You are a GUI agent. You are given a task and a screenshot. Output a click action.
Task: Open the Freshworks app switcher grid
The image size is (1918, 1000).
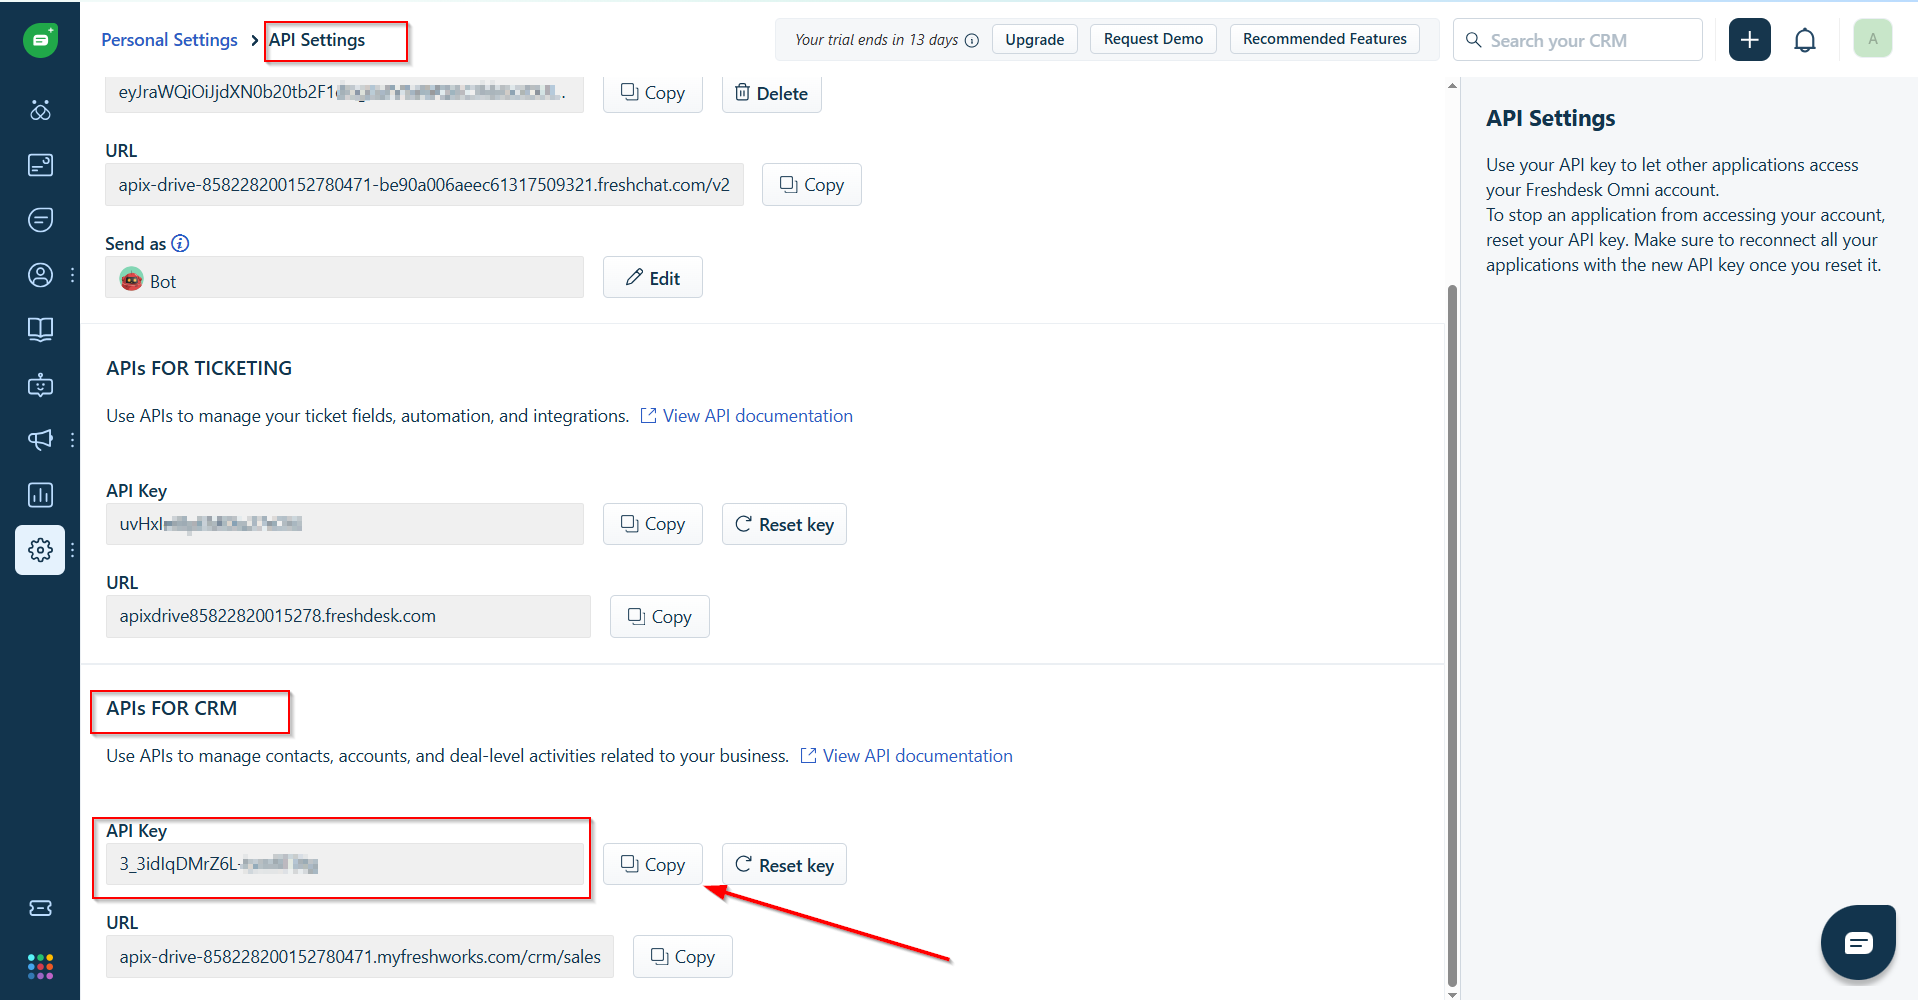(x=40, y=966)
